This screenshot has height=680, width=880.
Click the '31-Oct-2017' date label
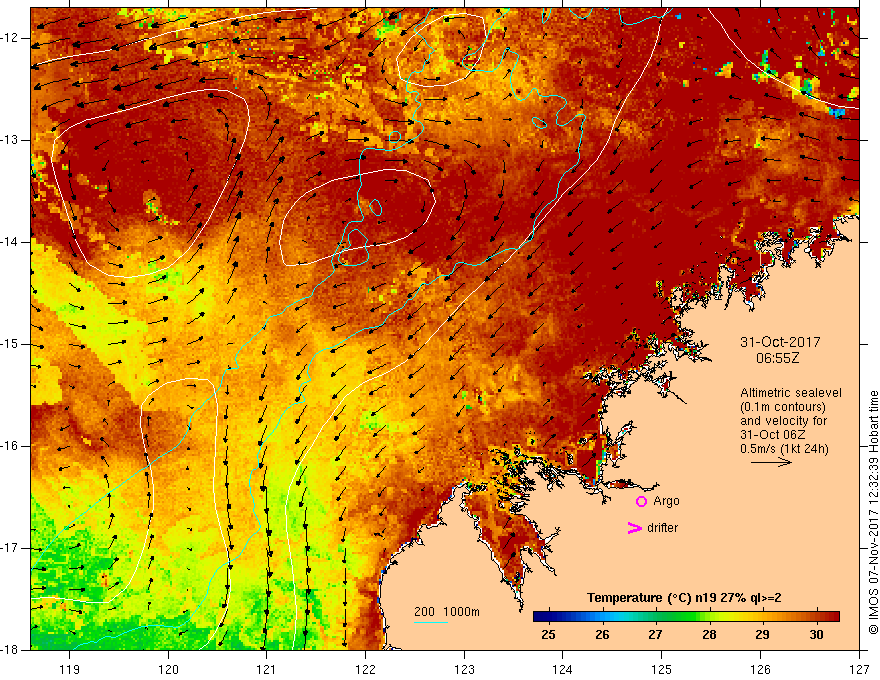pyautogui.click(x=780, y=342)
